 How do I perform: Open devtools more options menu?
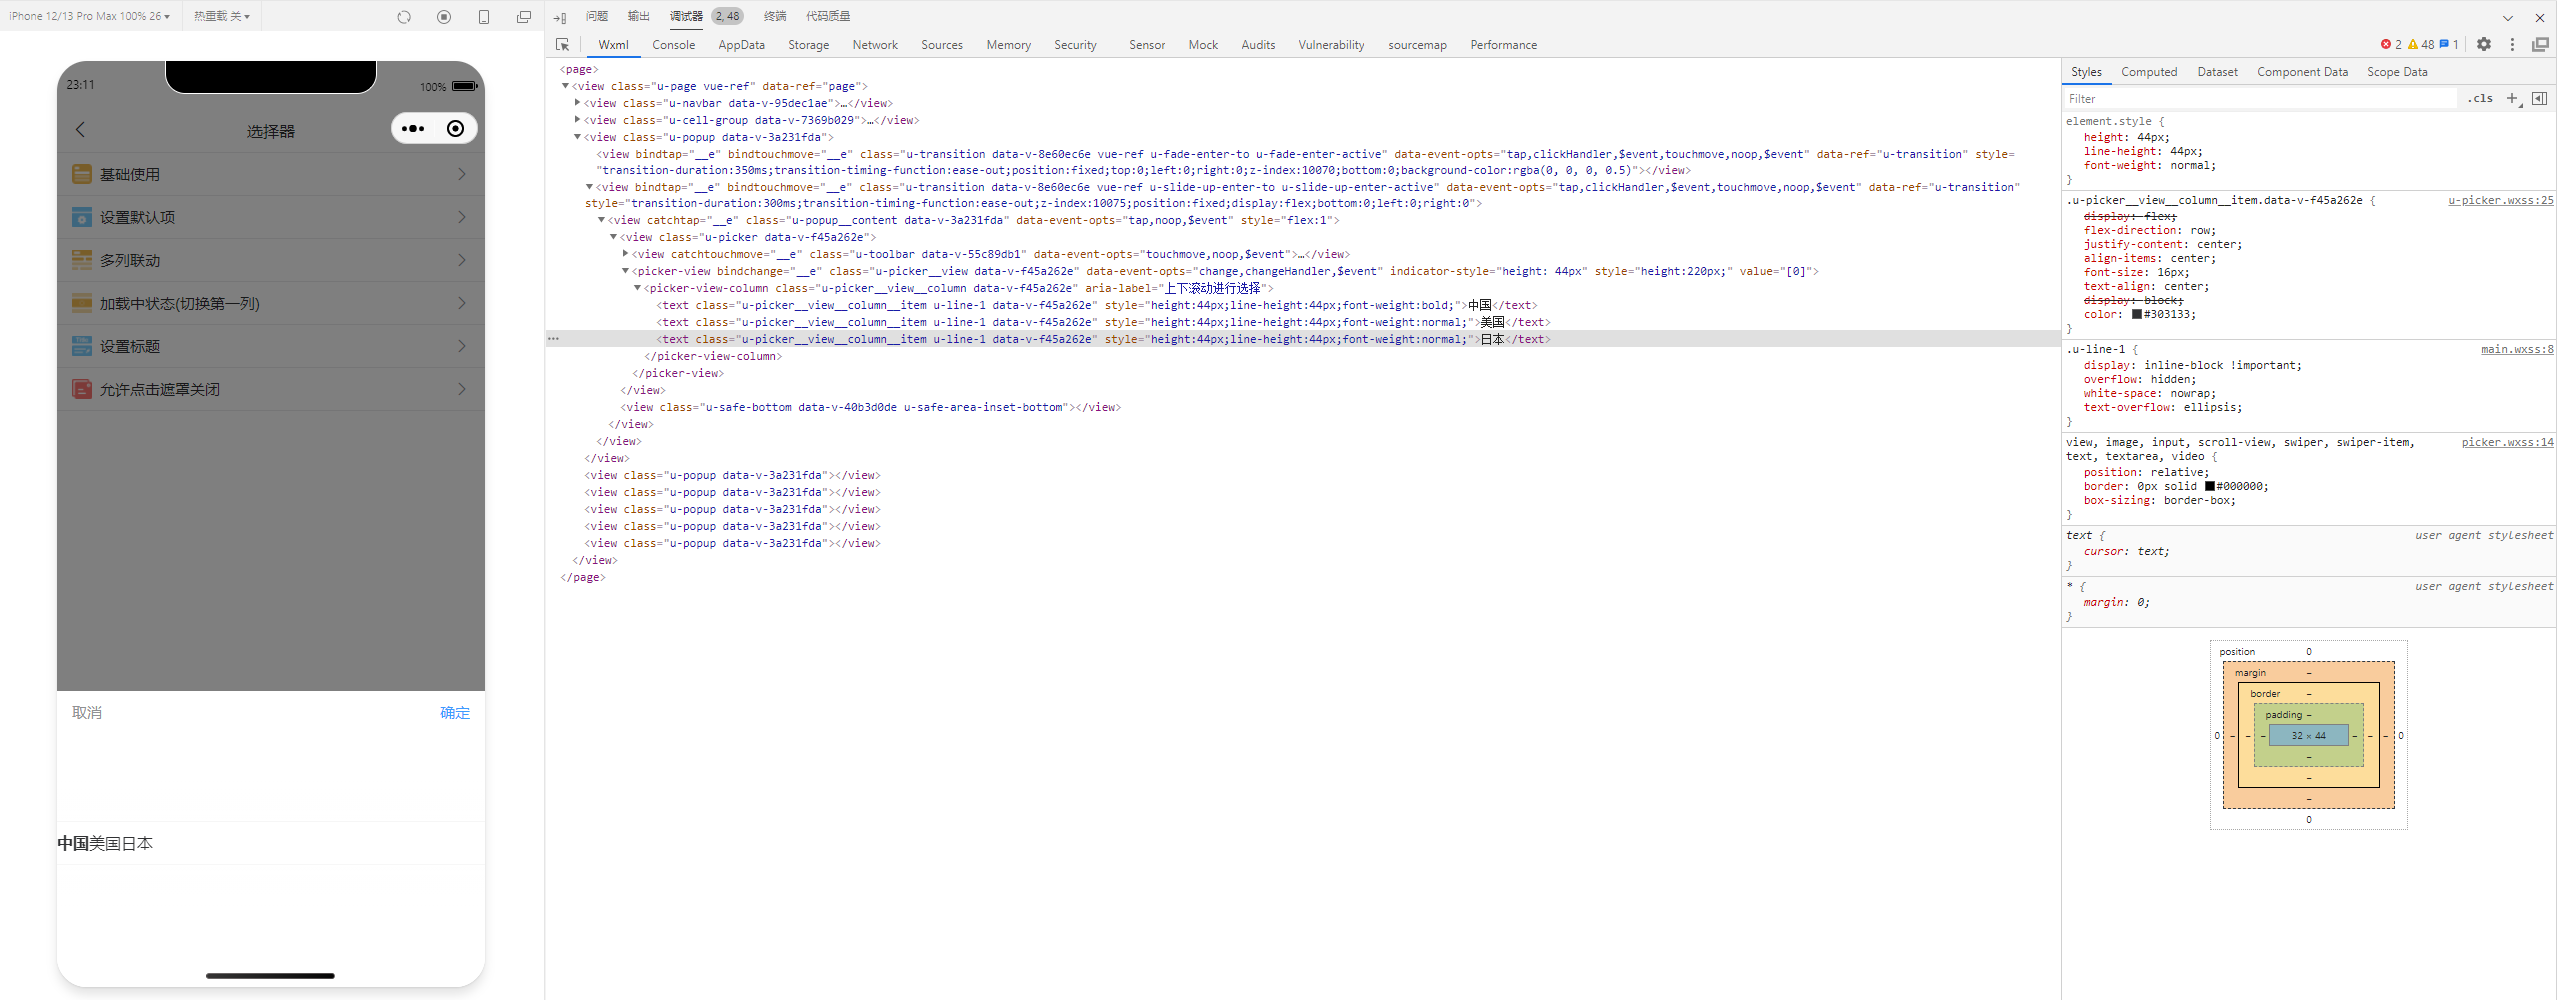2512,45
